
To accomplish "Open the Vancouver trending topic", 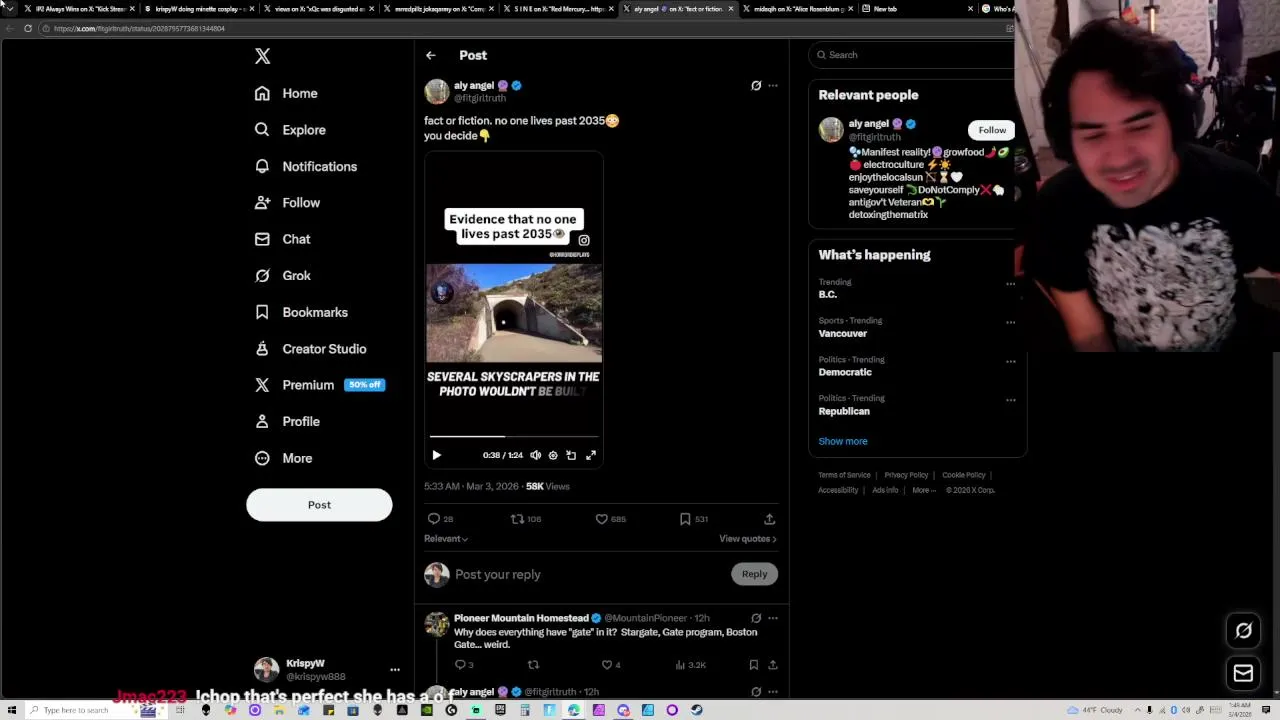I will 843,334.
